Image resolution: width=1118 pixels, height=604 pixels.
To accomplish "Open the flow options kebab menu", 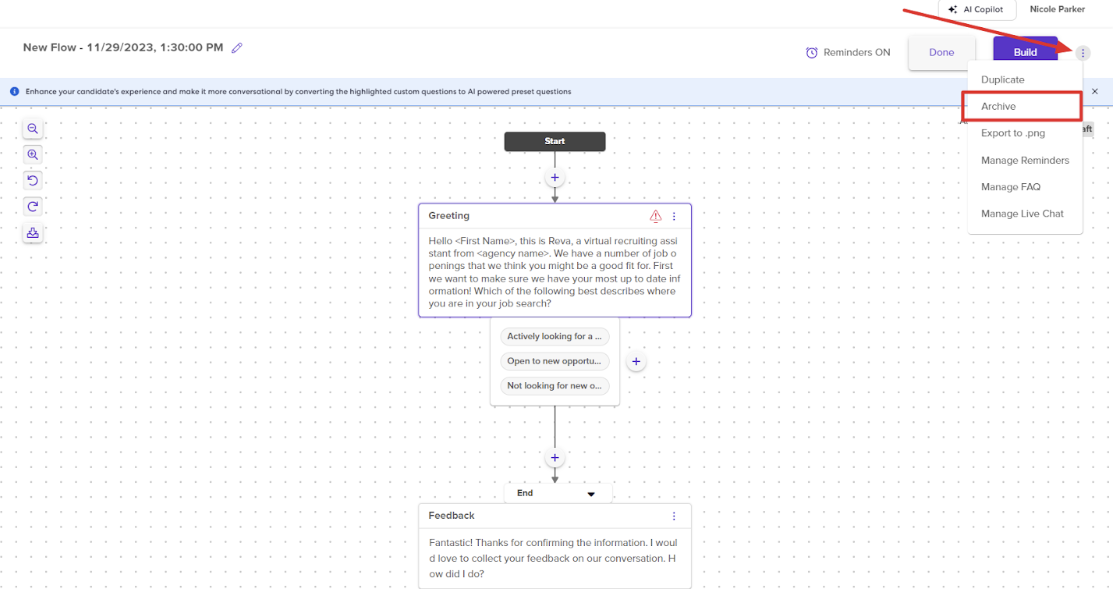I will click(x=1082, y=53).
